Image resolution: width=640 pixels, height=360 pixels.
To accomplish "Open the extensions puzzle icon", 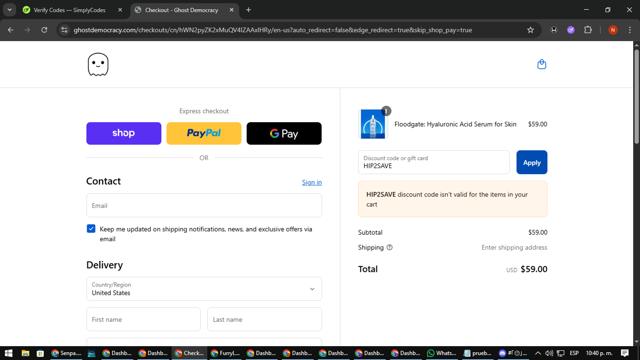I will tap(588, 30).
